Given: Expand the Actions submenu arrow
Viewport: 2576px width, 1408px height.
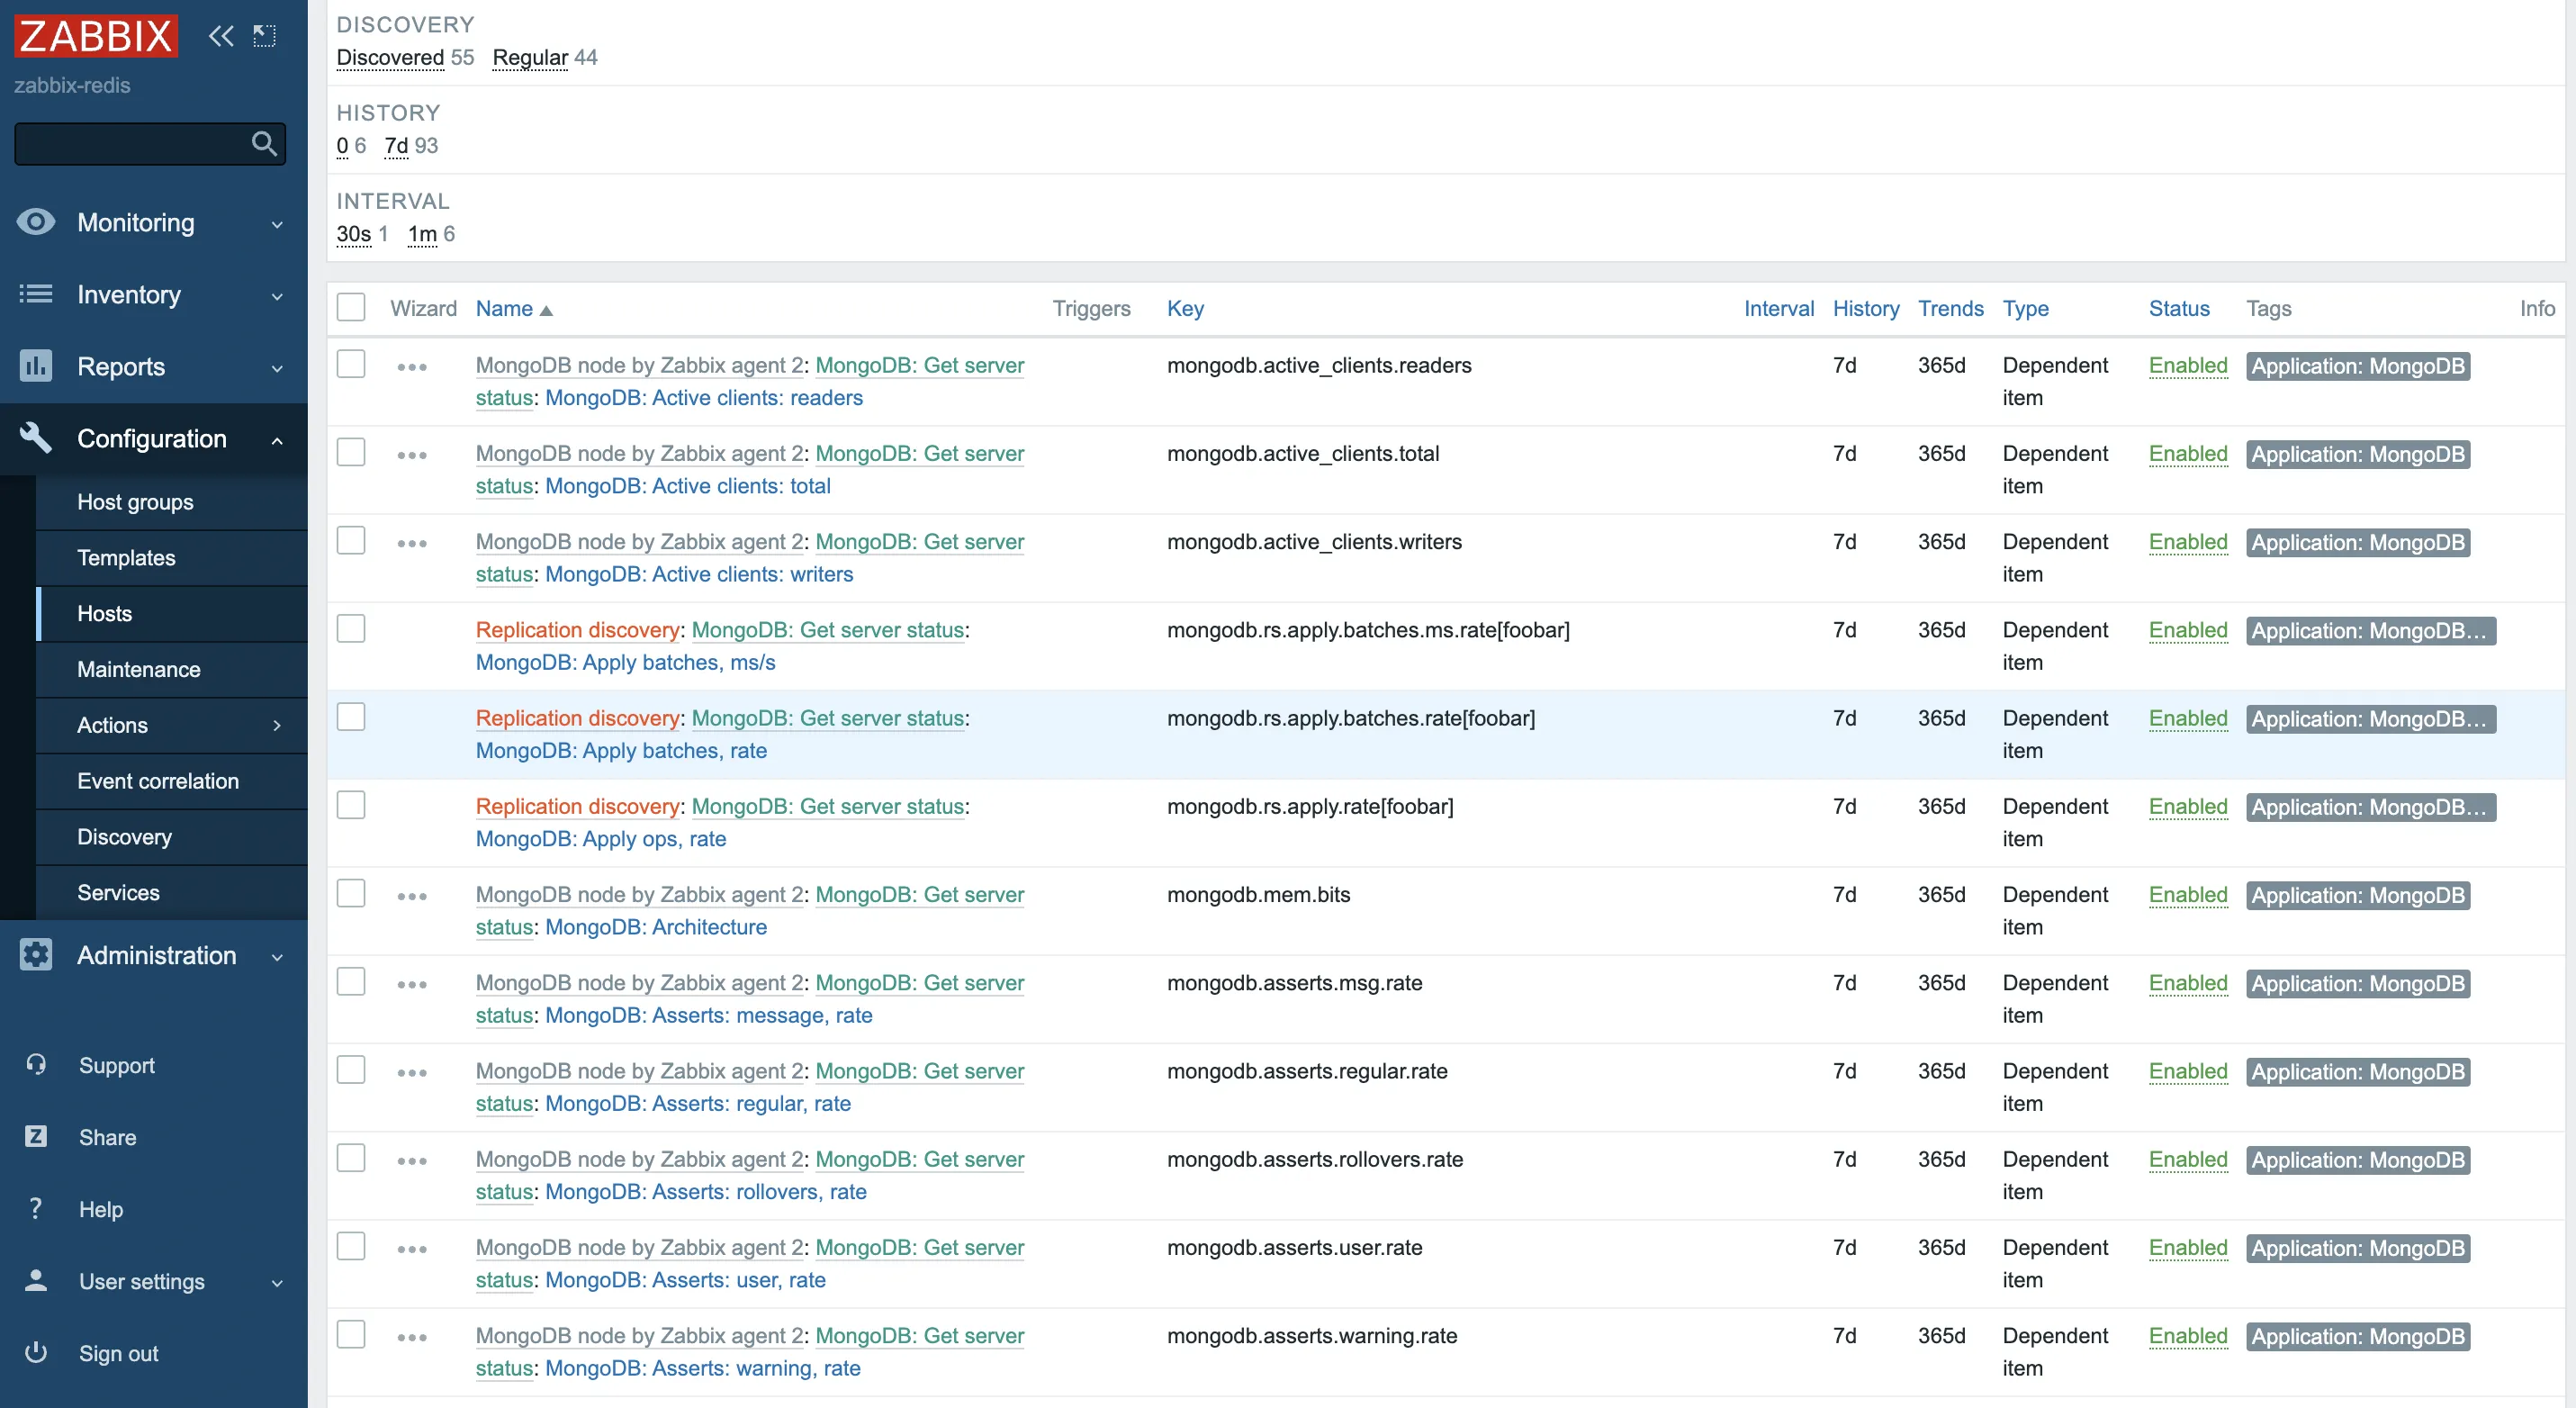Looking at the screenshot, I should [277, 725].
